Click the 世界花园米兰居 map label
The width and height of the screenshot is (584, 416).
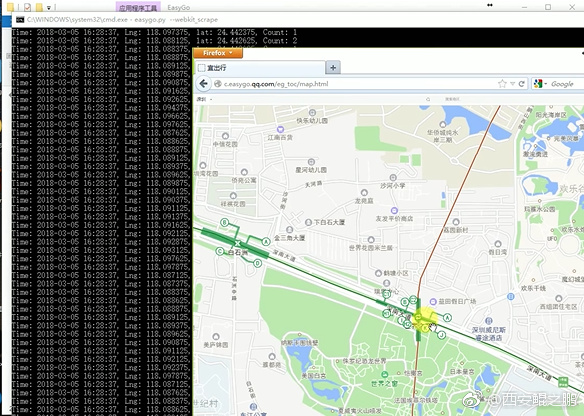pos(371,248)
